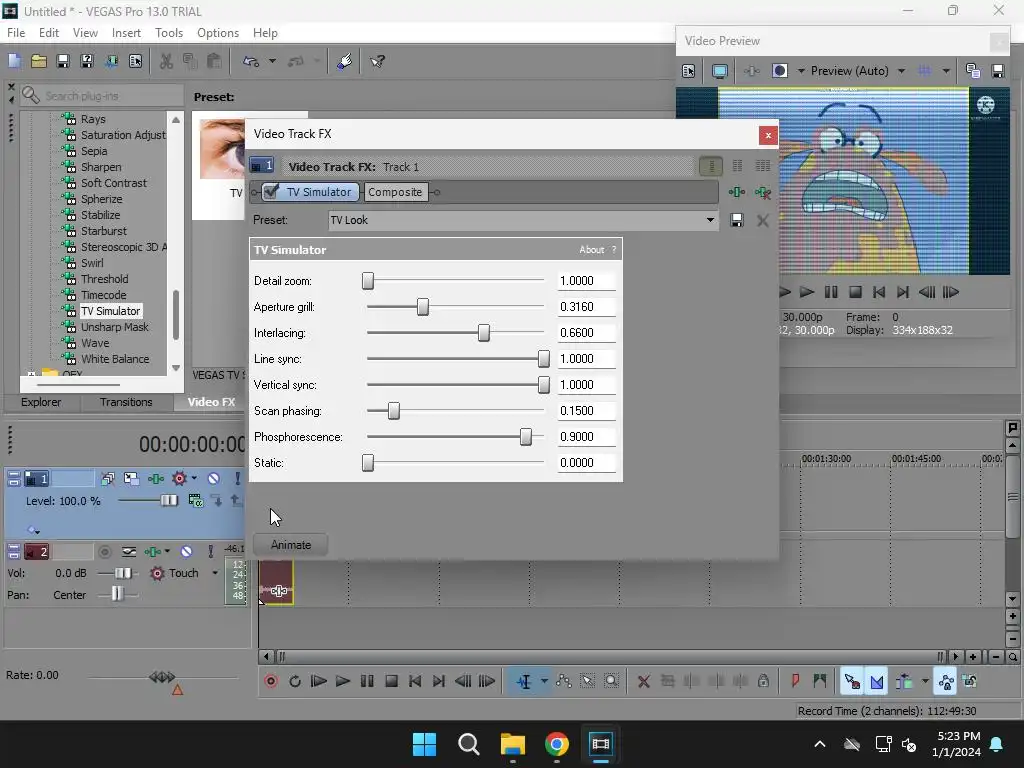Screen dimensions: 1024x768
Task: Open the Tools menu
Action: pyautogui.click(x=168, y=33)
